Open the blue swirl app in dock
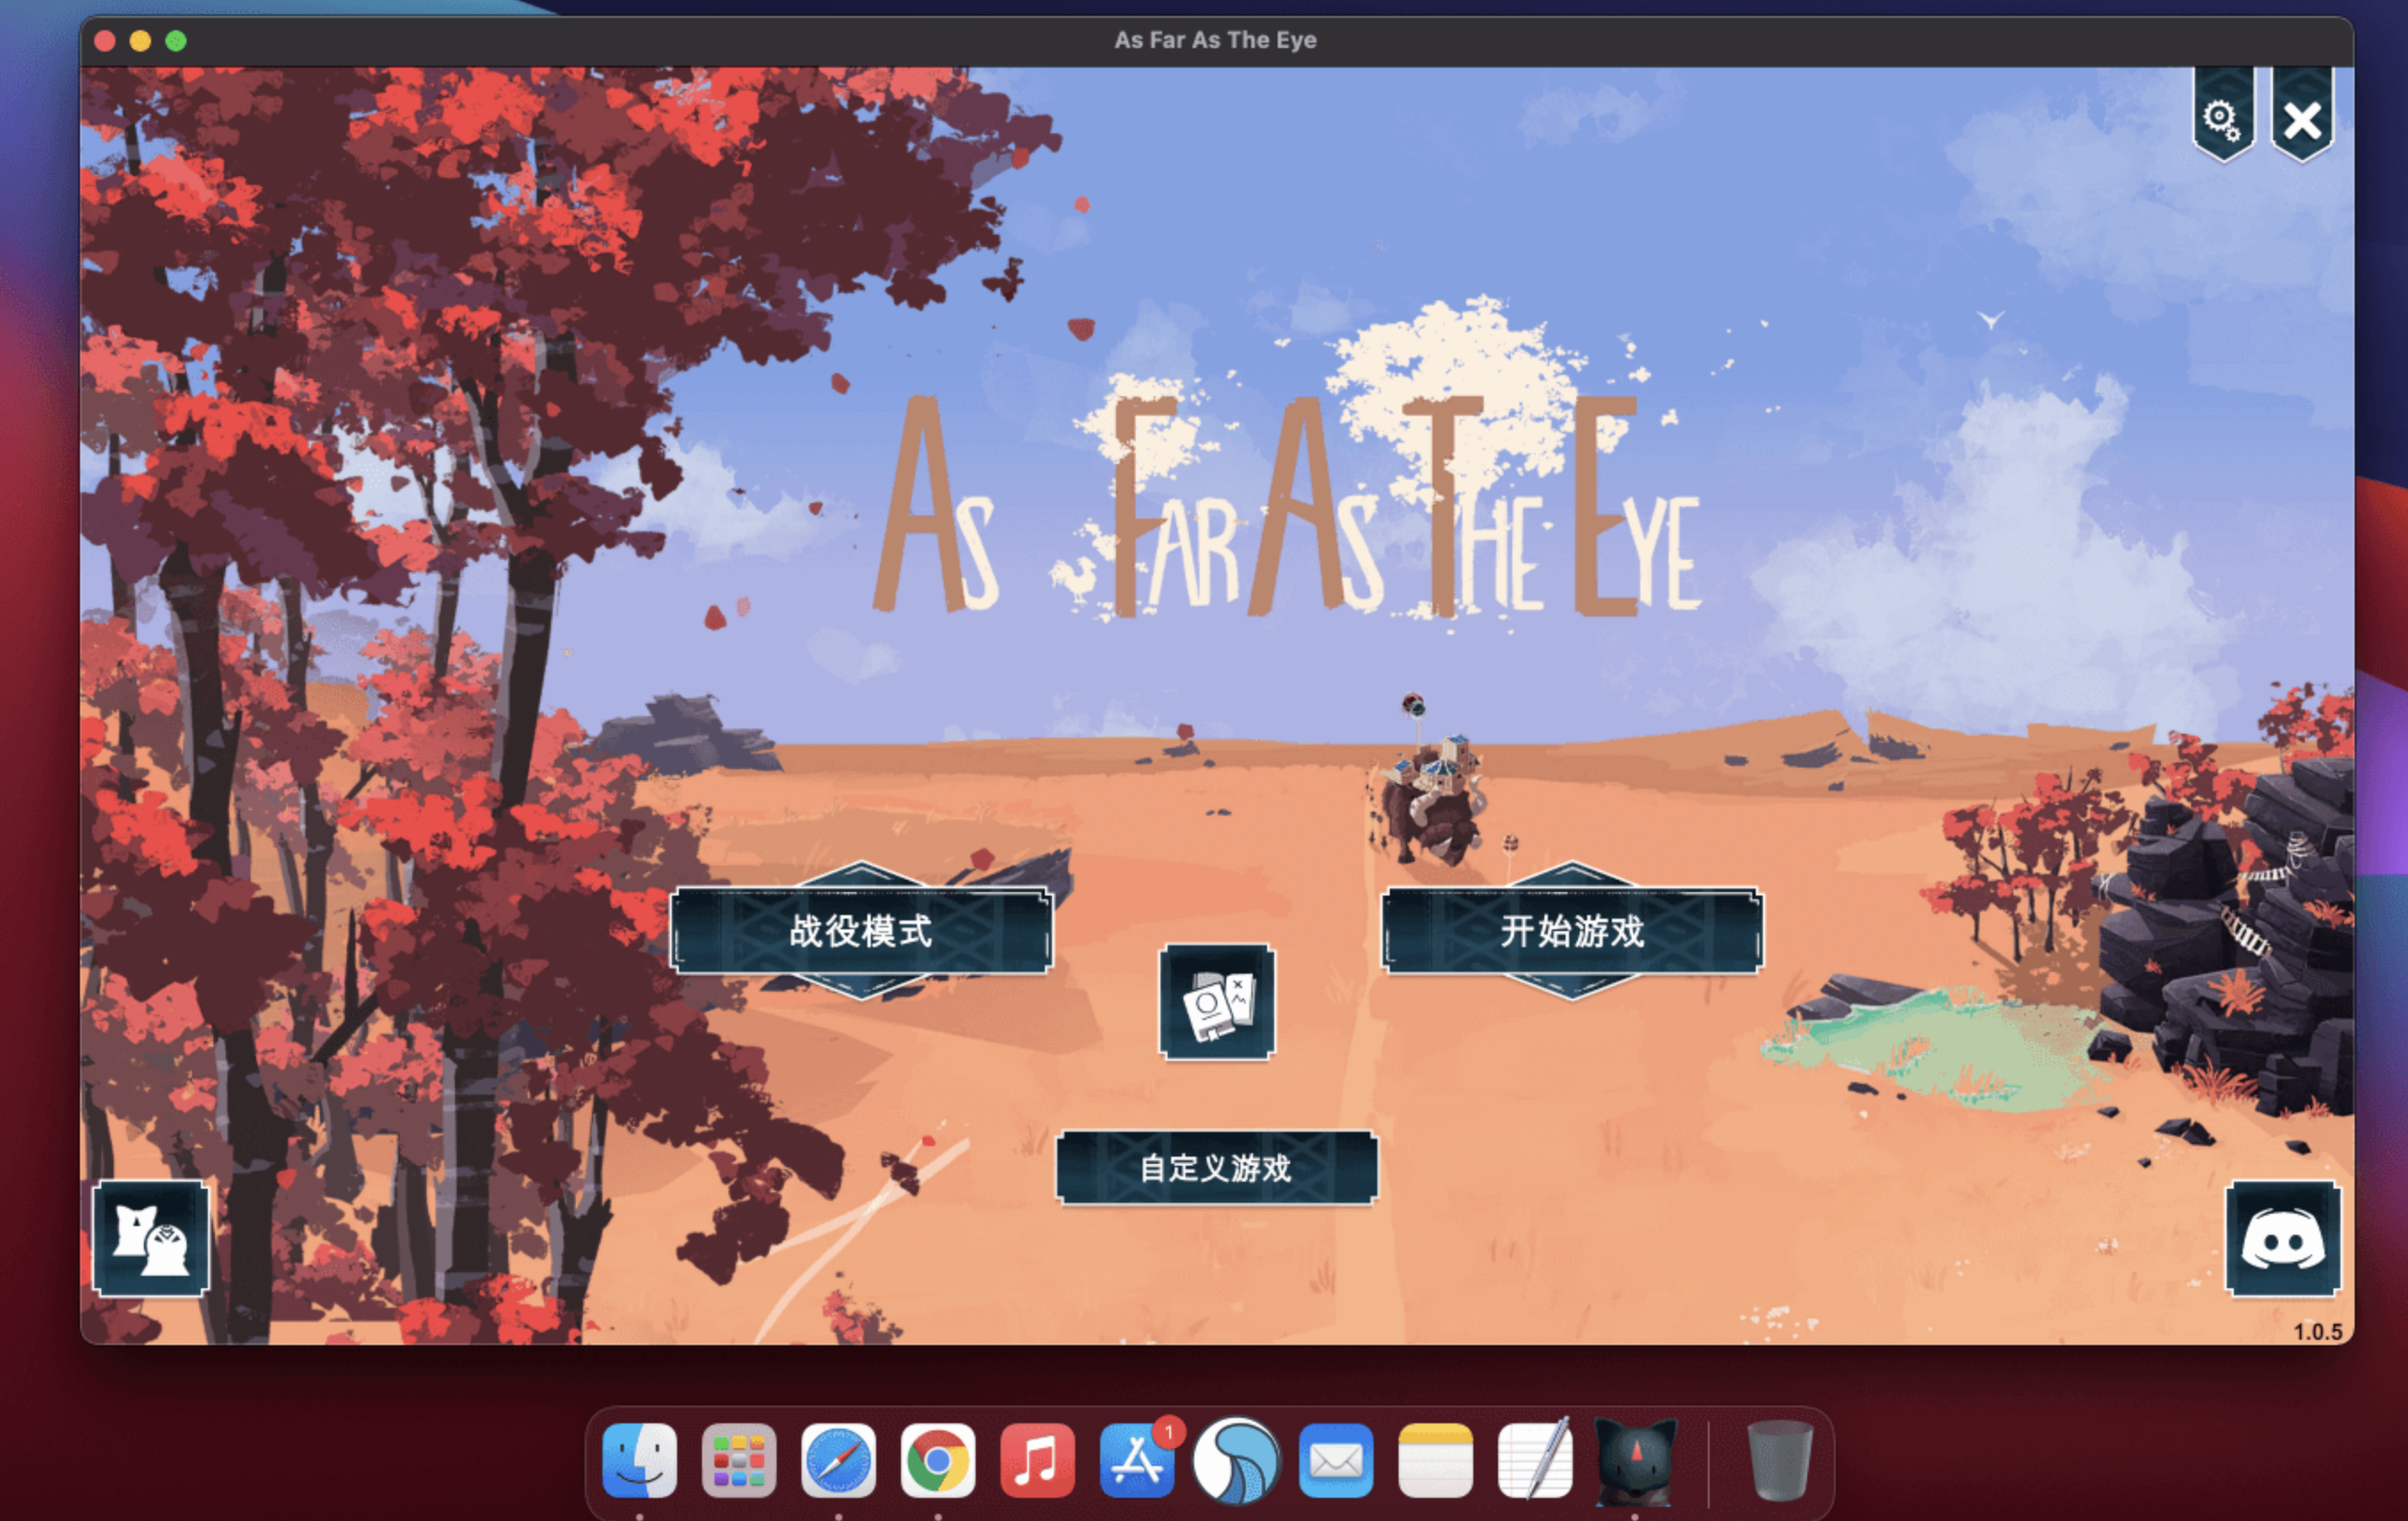2408x1521 pixels. click(x=1236, y=1460)
